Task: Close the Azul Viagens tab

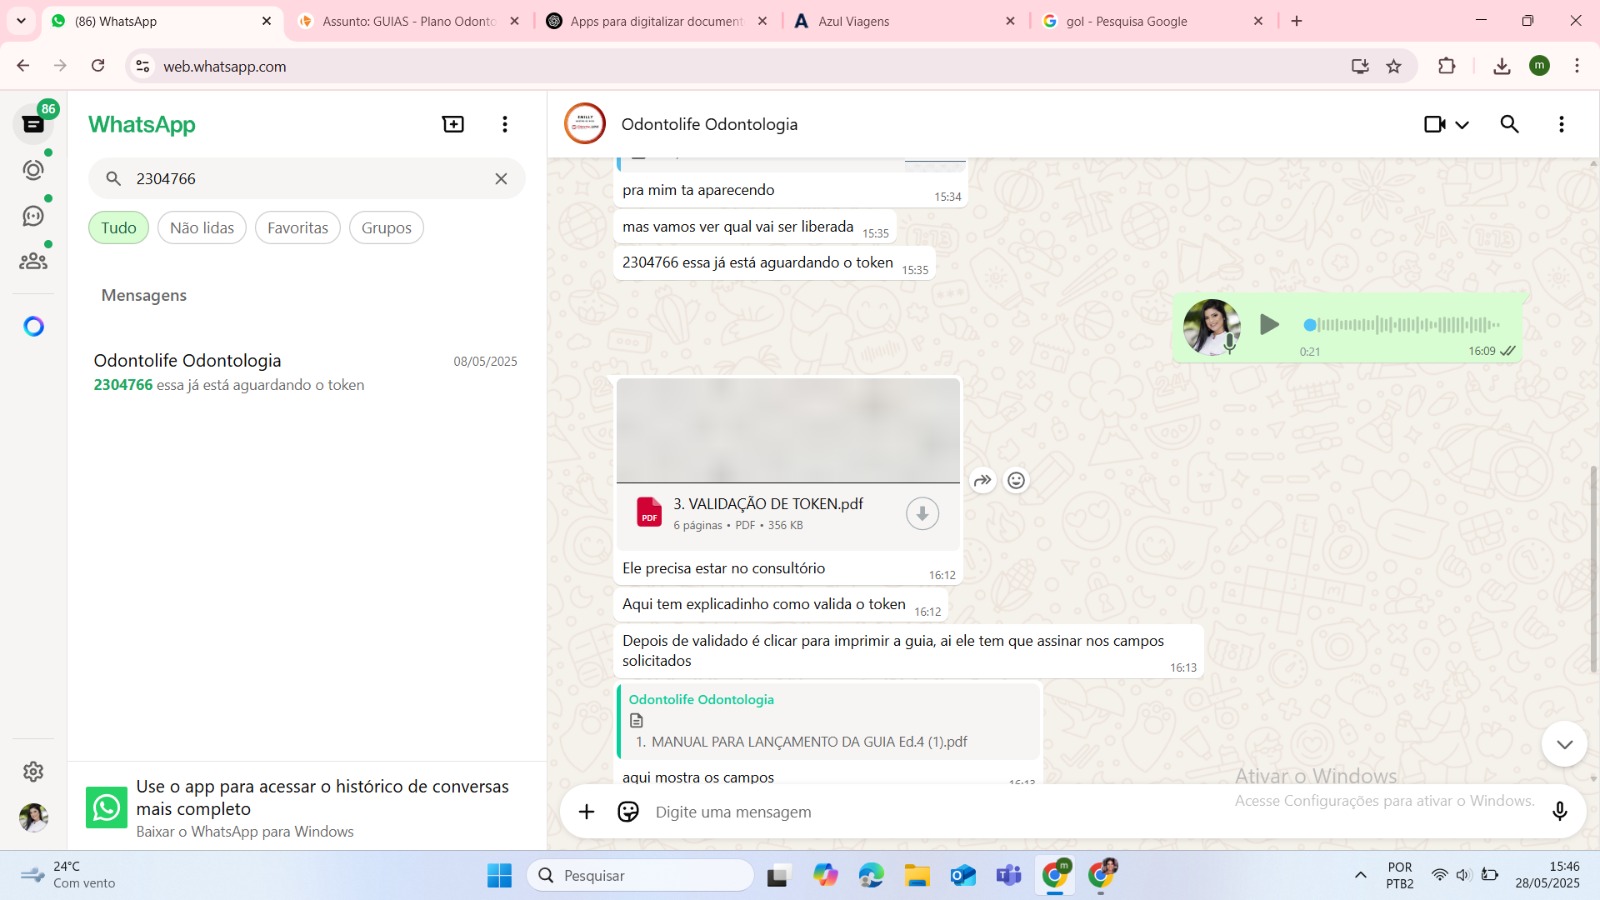Action: [1010, 21]
